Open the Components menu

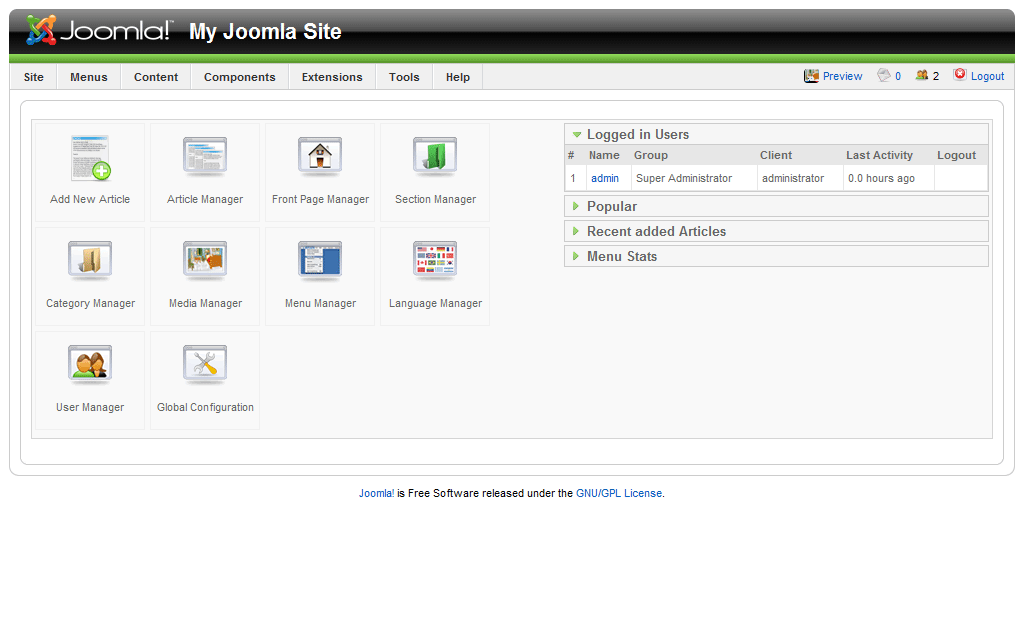239,77
